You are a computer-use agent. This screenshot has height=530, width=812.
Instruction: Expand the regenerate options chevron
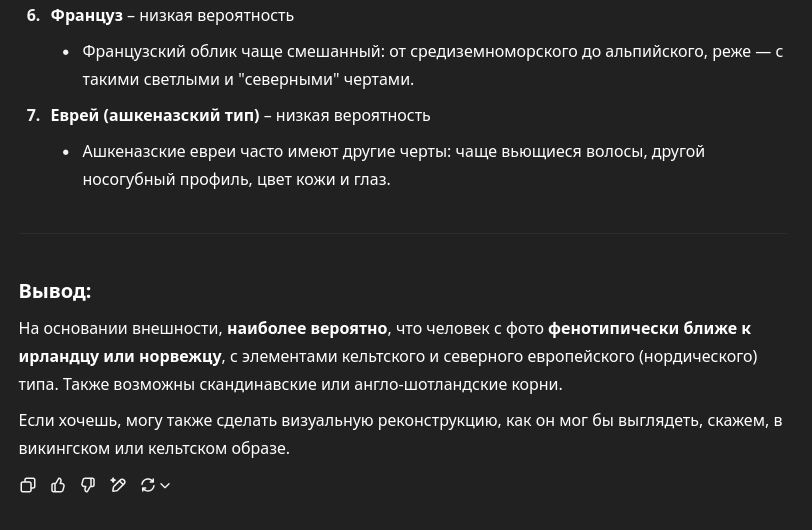click(165, 485)
